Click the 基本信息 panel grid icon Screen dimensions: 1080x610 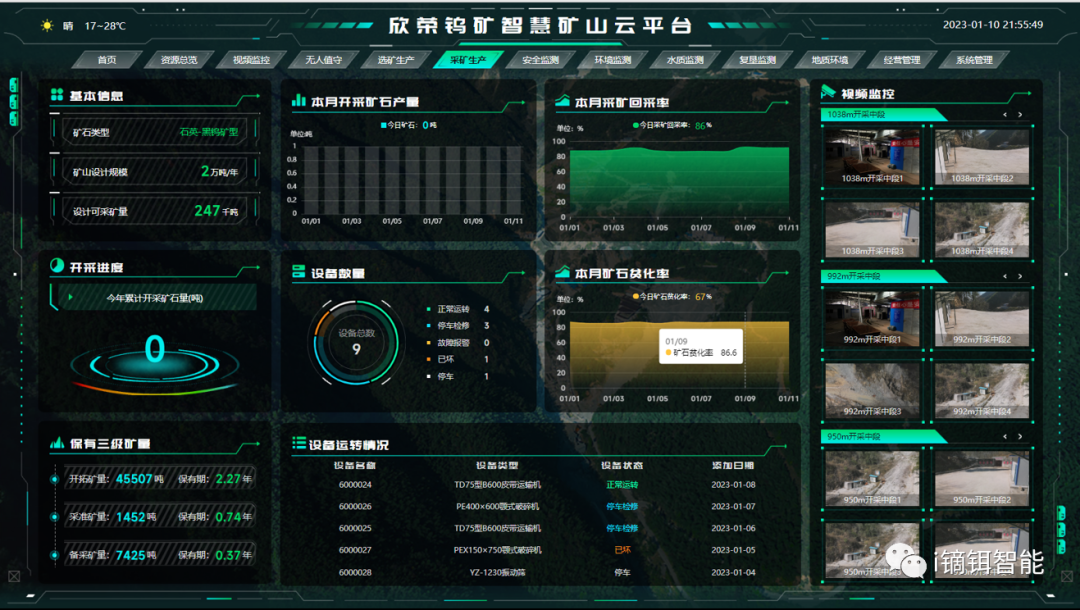(x=57, y=96)
